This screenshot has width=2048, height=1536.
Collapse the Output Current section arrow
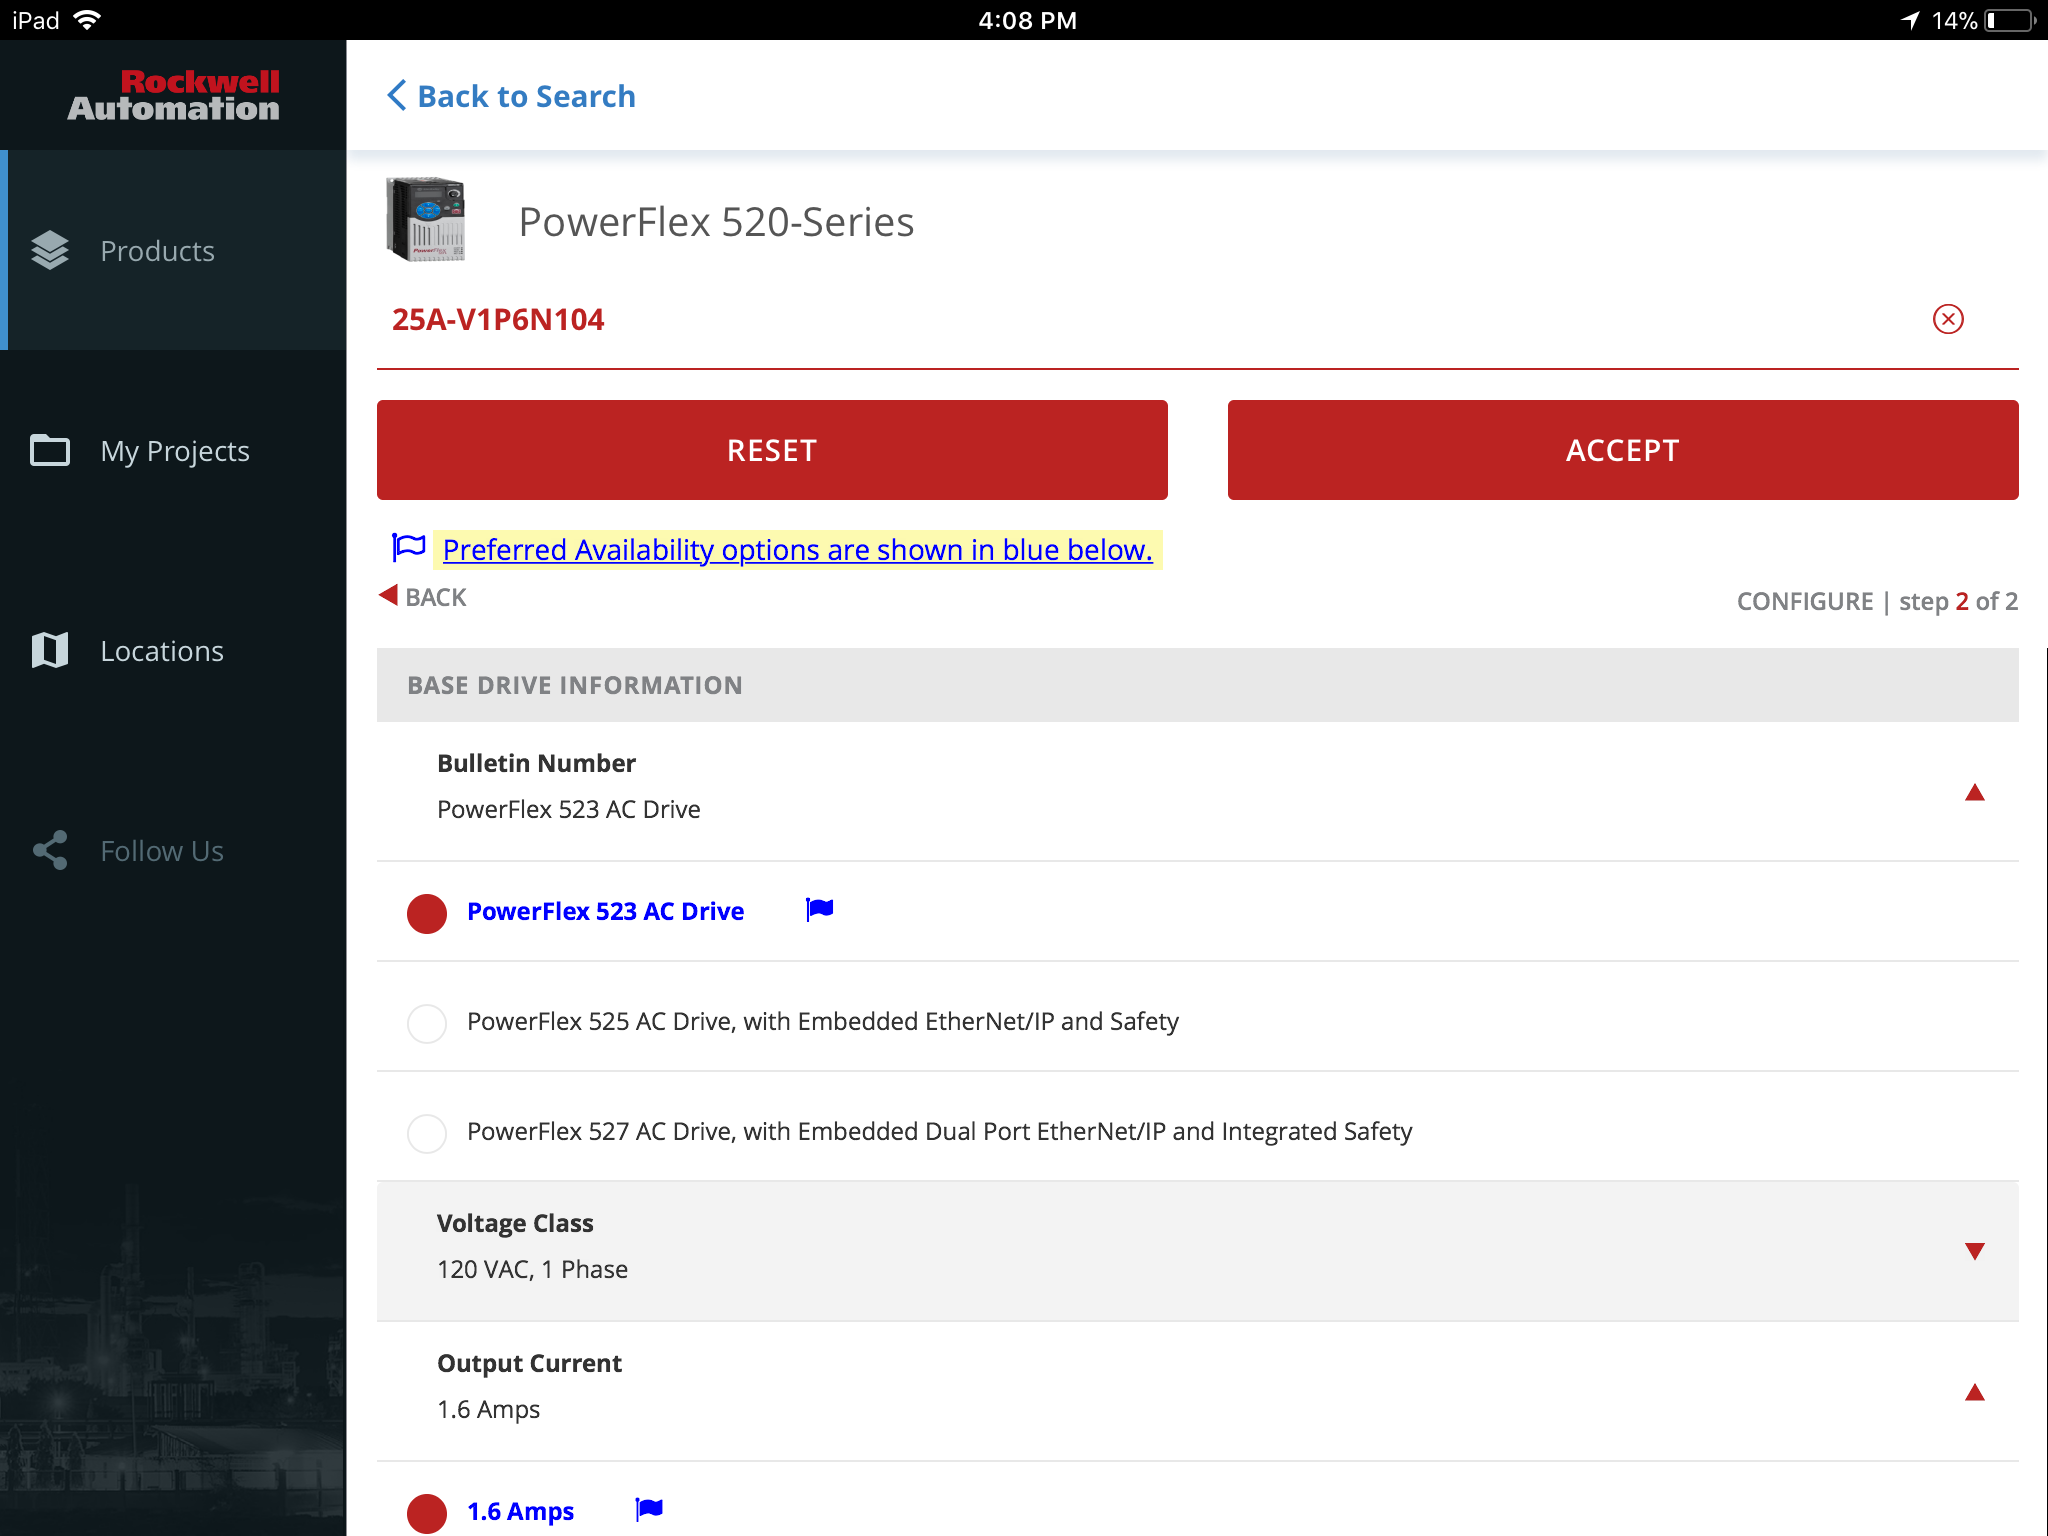[1974, 1392]
